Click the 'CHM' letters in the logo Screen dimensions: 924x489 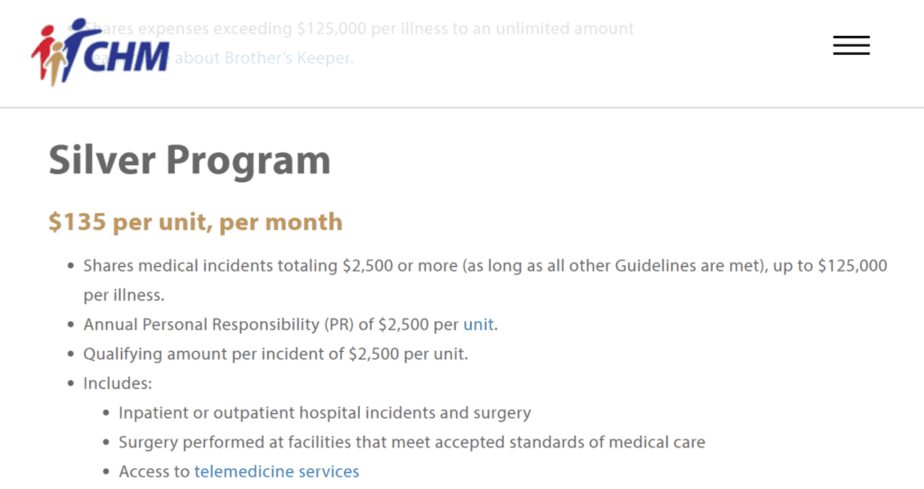point(127,57)
